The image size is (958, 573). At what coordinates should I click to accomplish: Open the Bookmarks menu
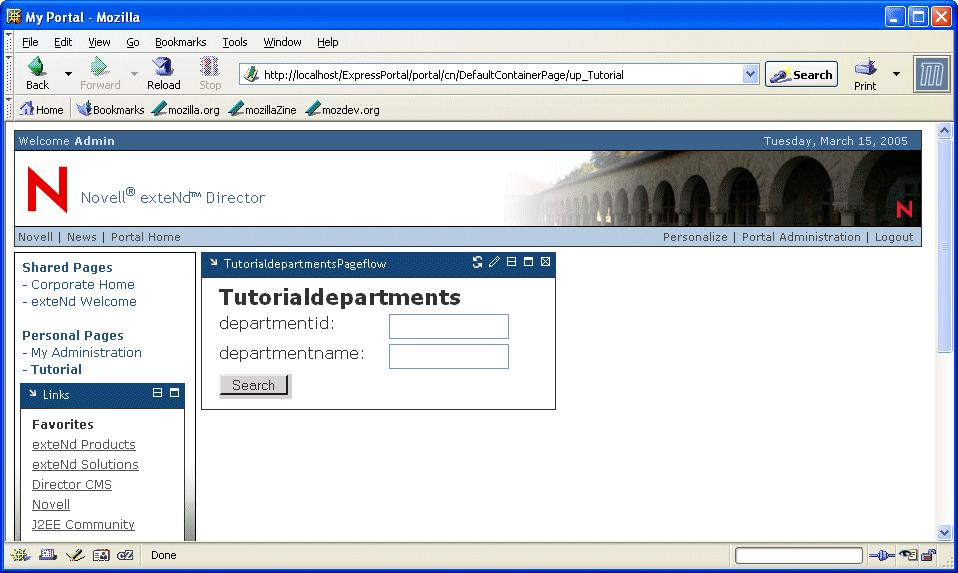point(180,42)
